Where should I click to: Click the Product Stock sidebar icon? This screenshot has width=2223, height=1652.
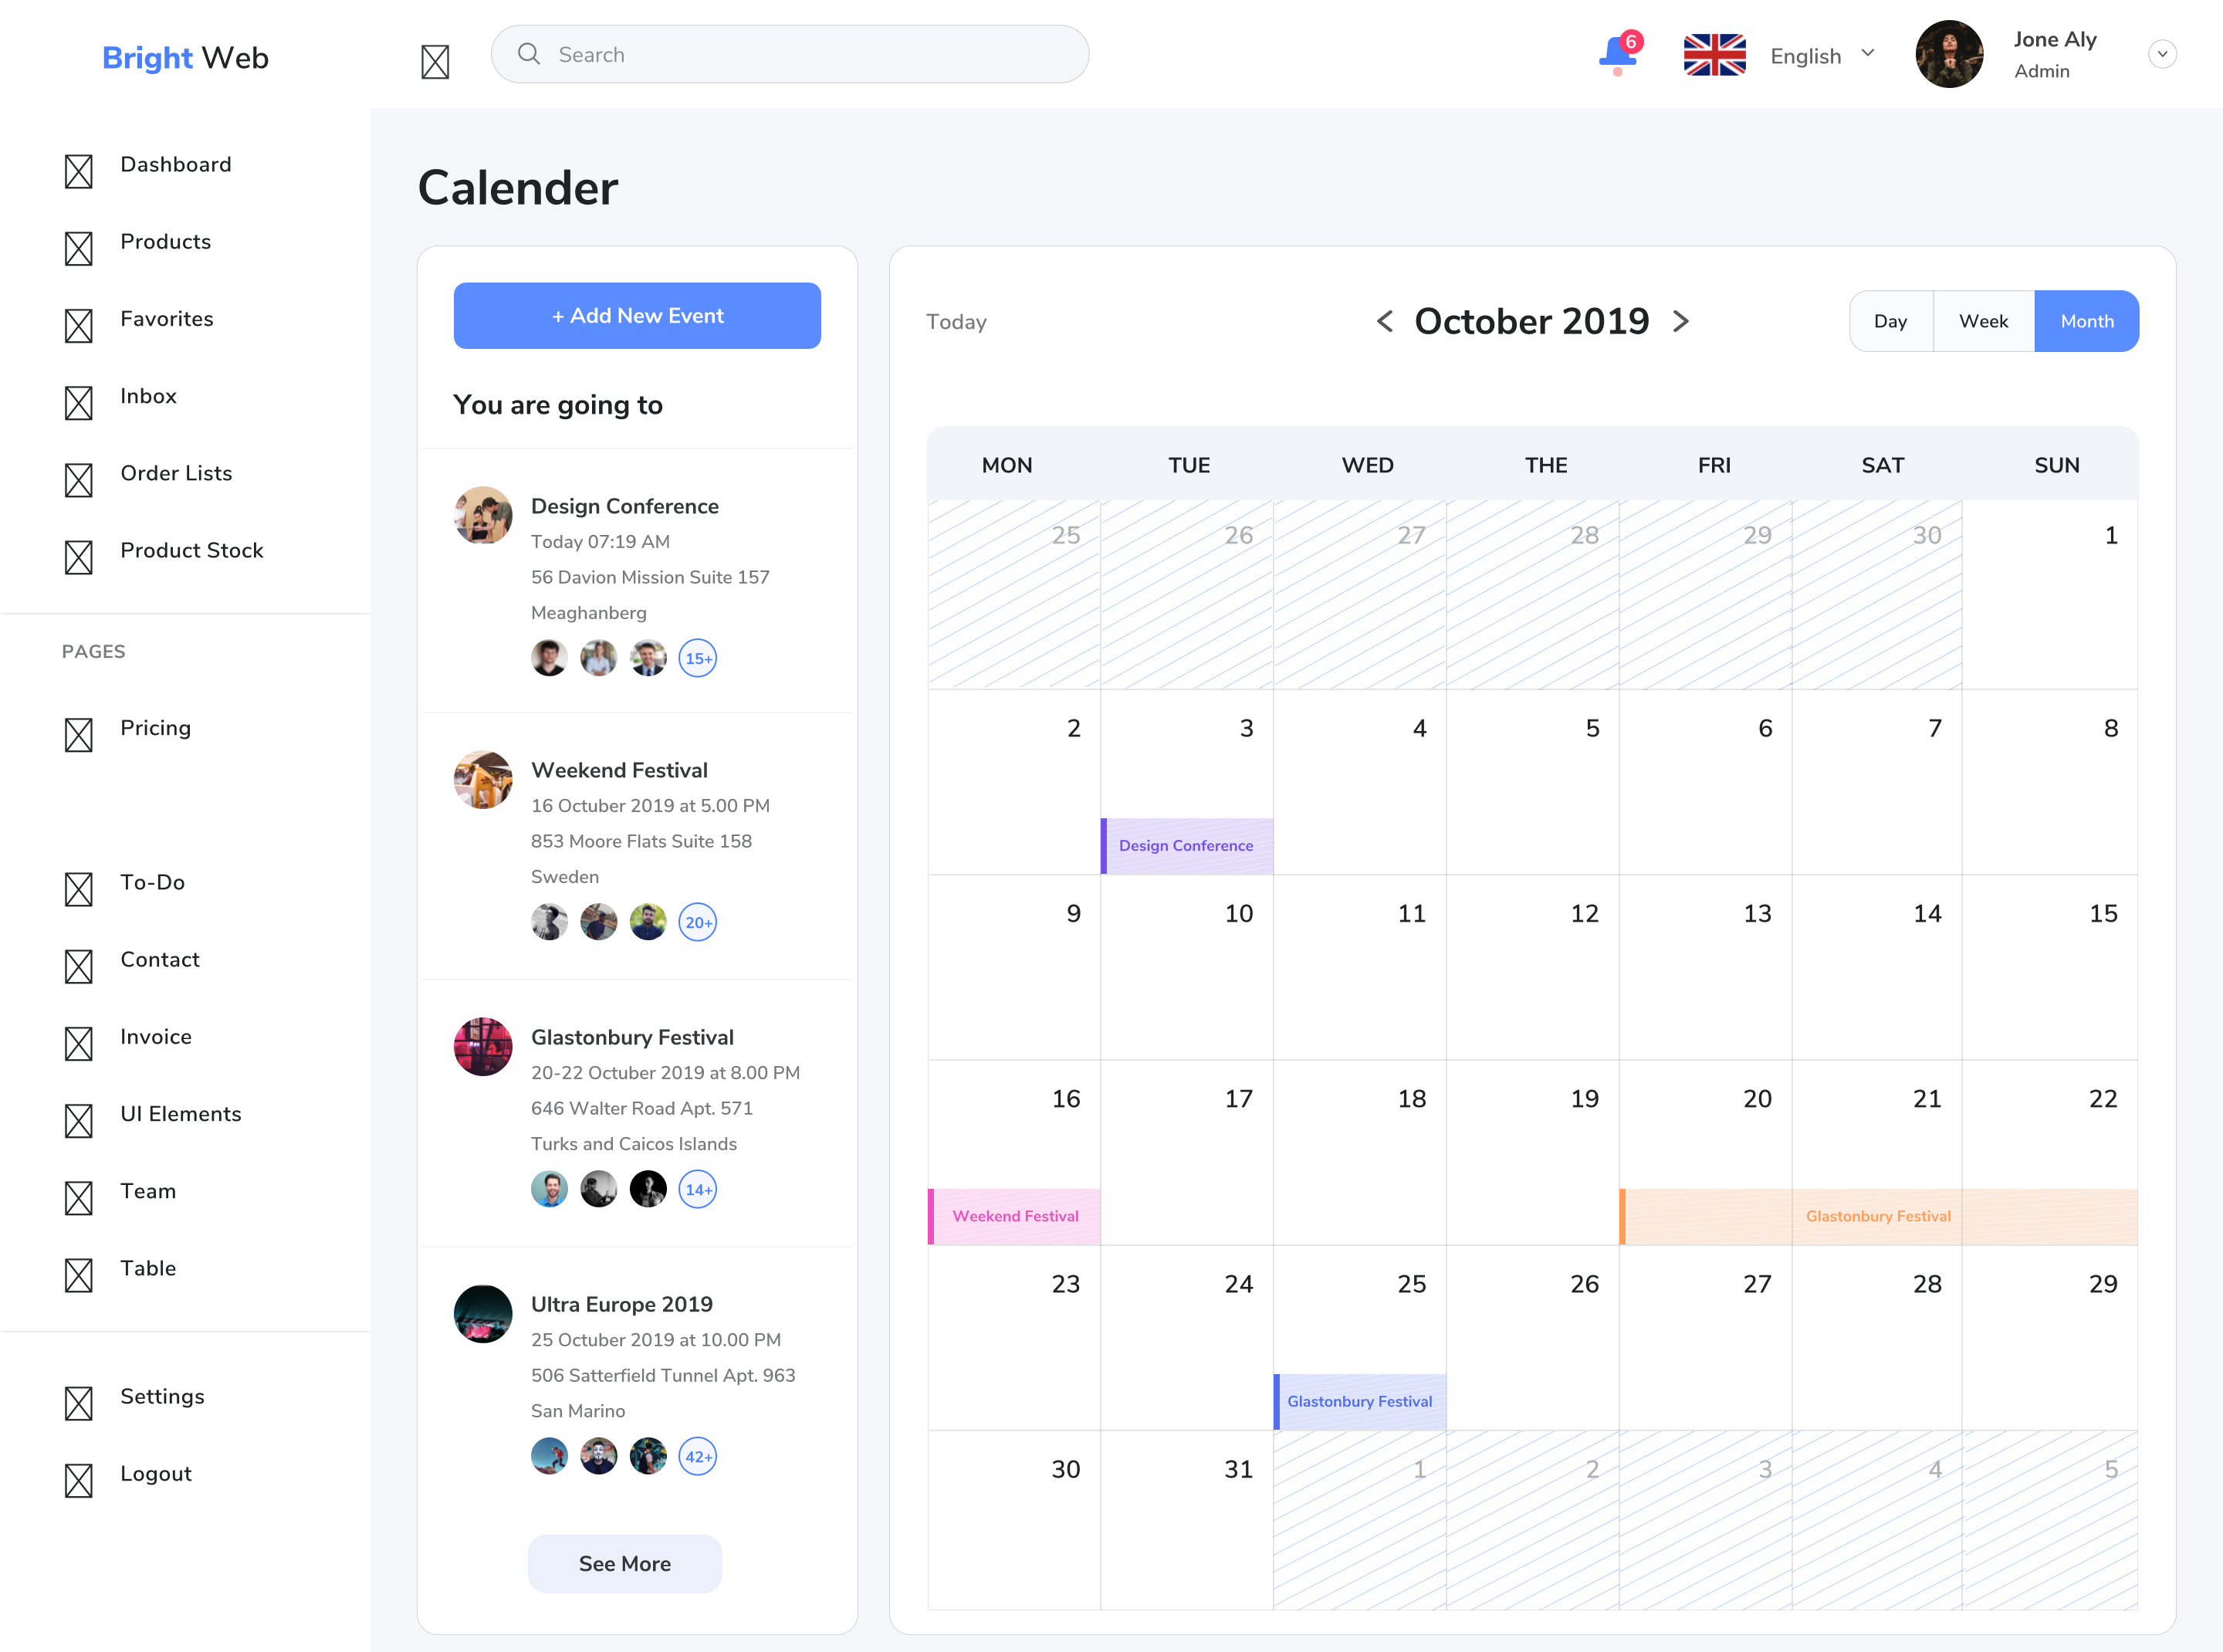tap(80, 552)
